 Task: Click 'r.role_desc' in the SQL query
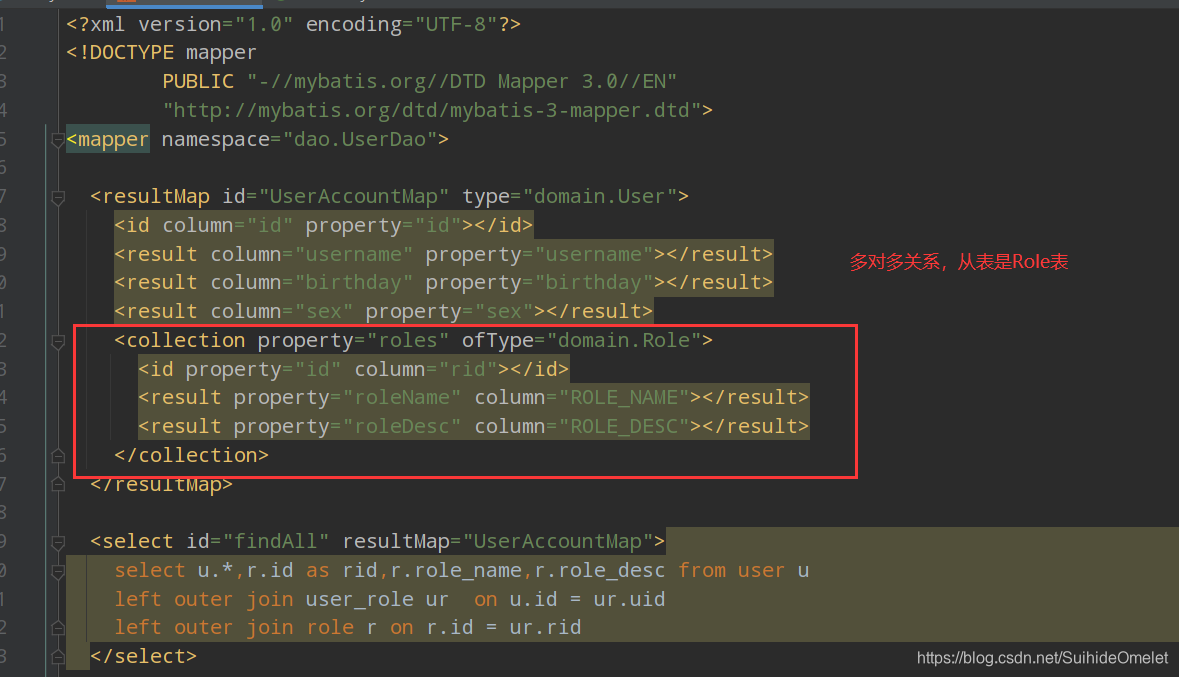600,571
